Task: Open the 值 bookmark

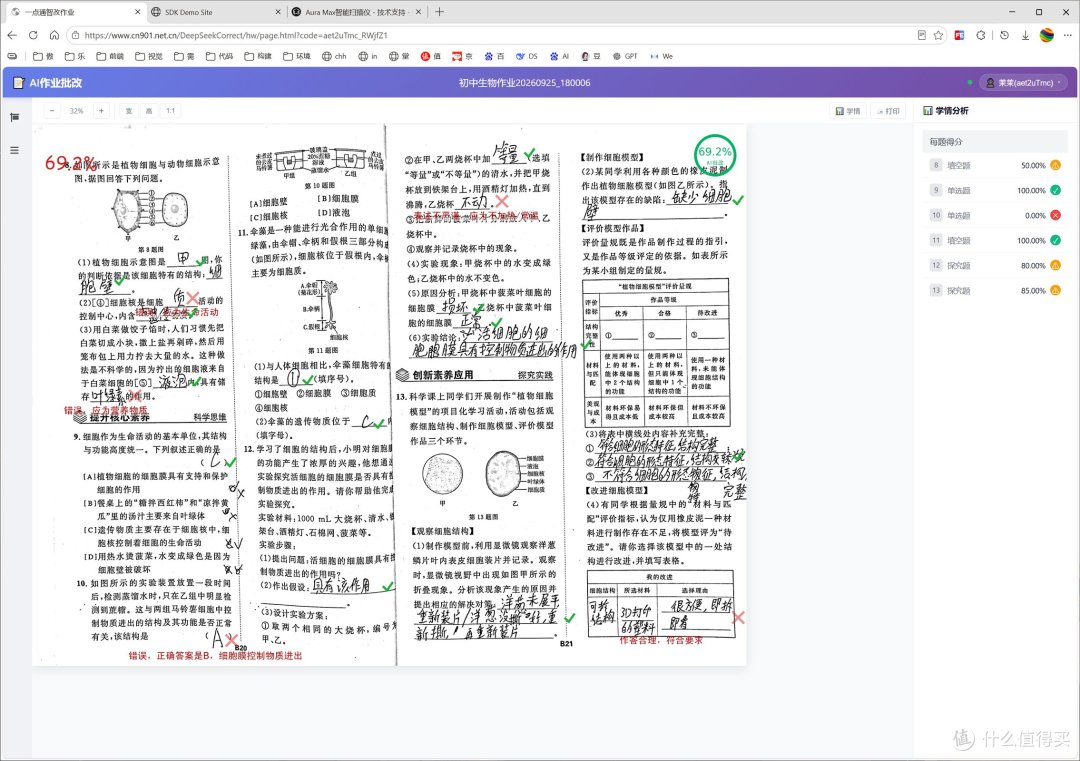Action: point(430,56)
